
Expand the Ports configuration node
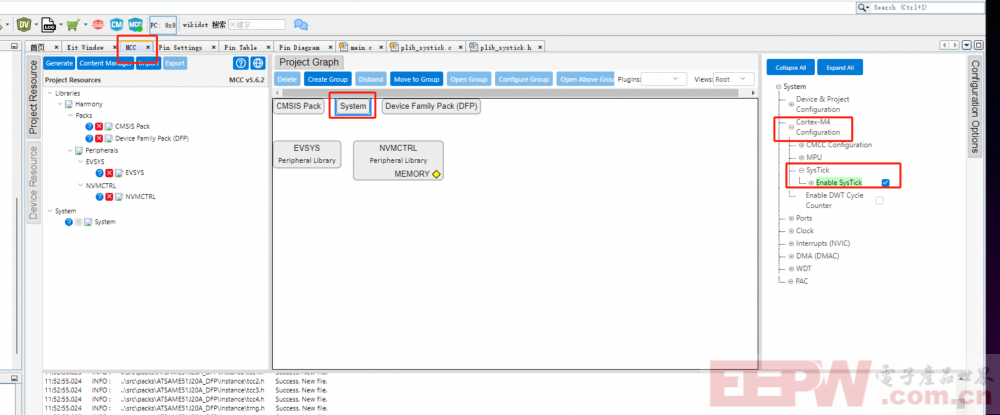coord(791,218)
